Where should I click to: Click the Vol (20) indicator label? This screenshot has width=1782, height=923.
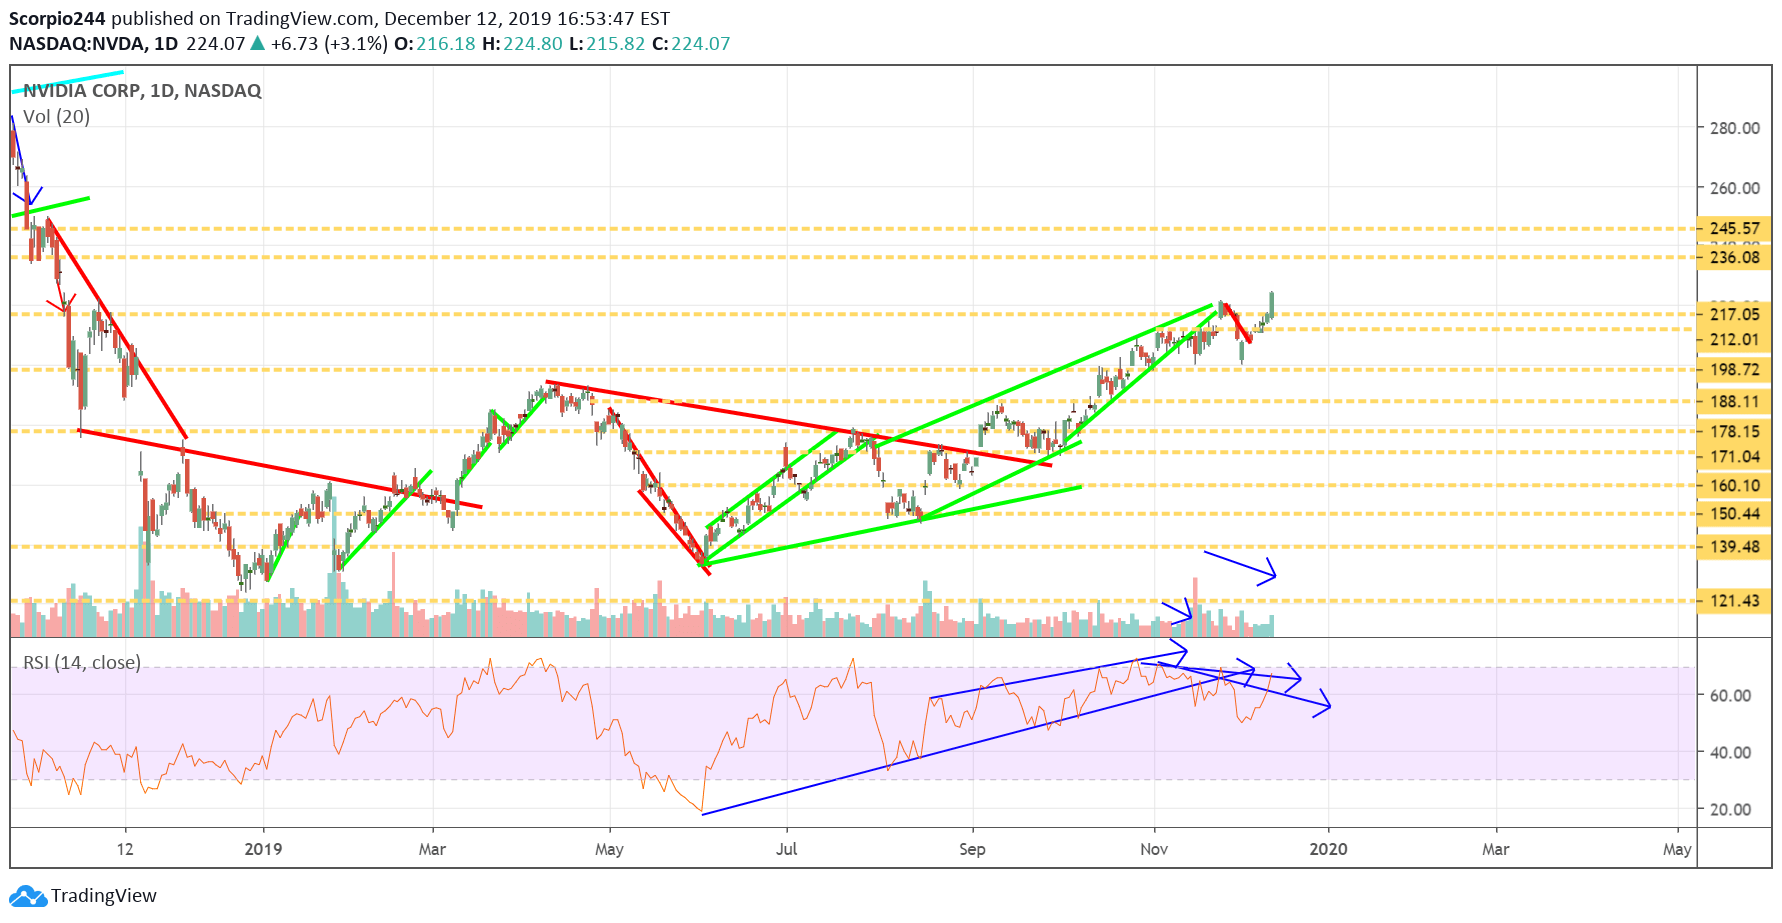point(56,116)
